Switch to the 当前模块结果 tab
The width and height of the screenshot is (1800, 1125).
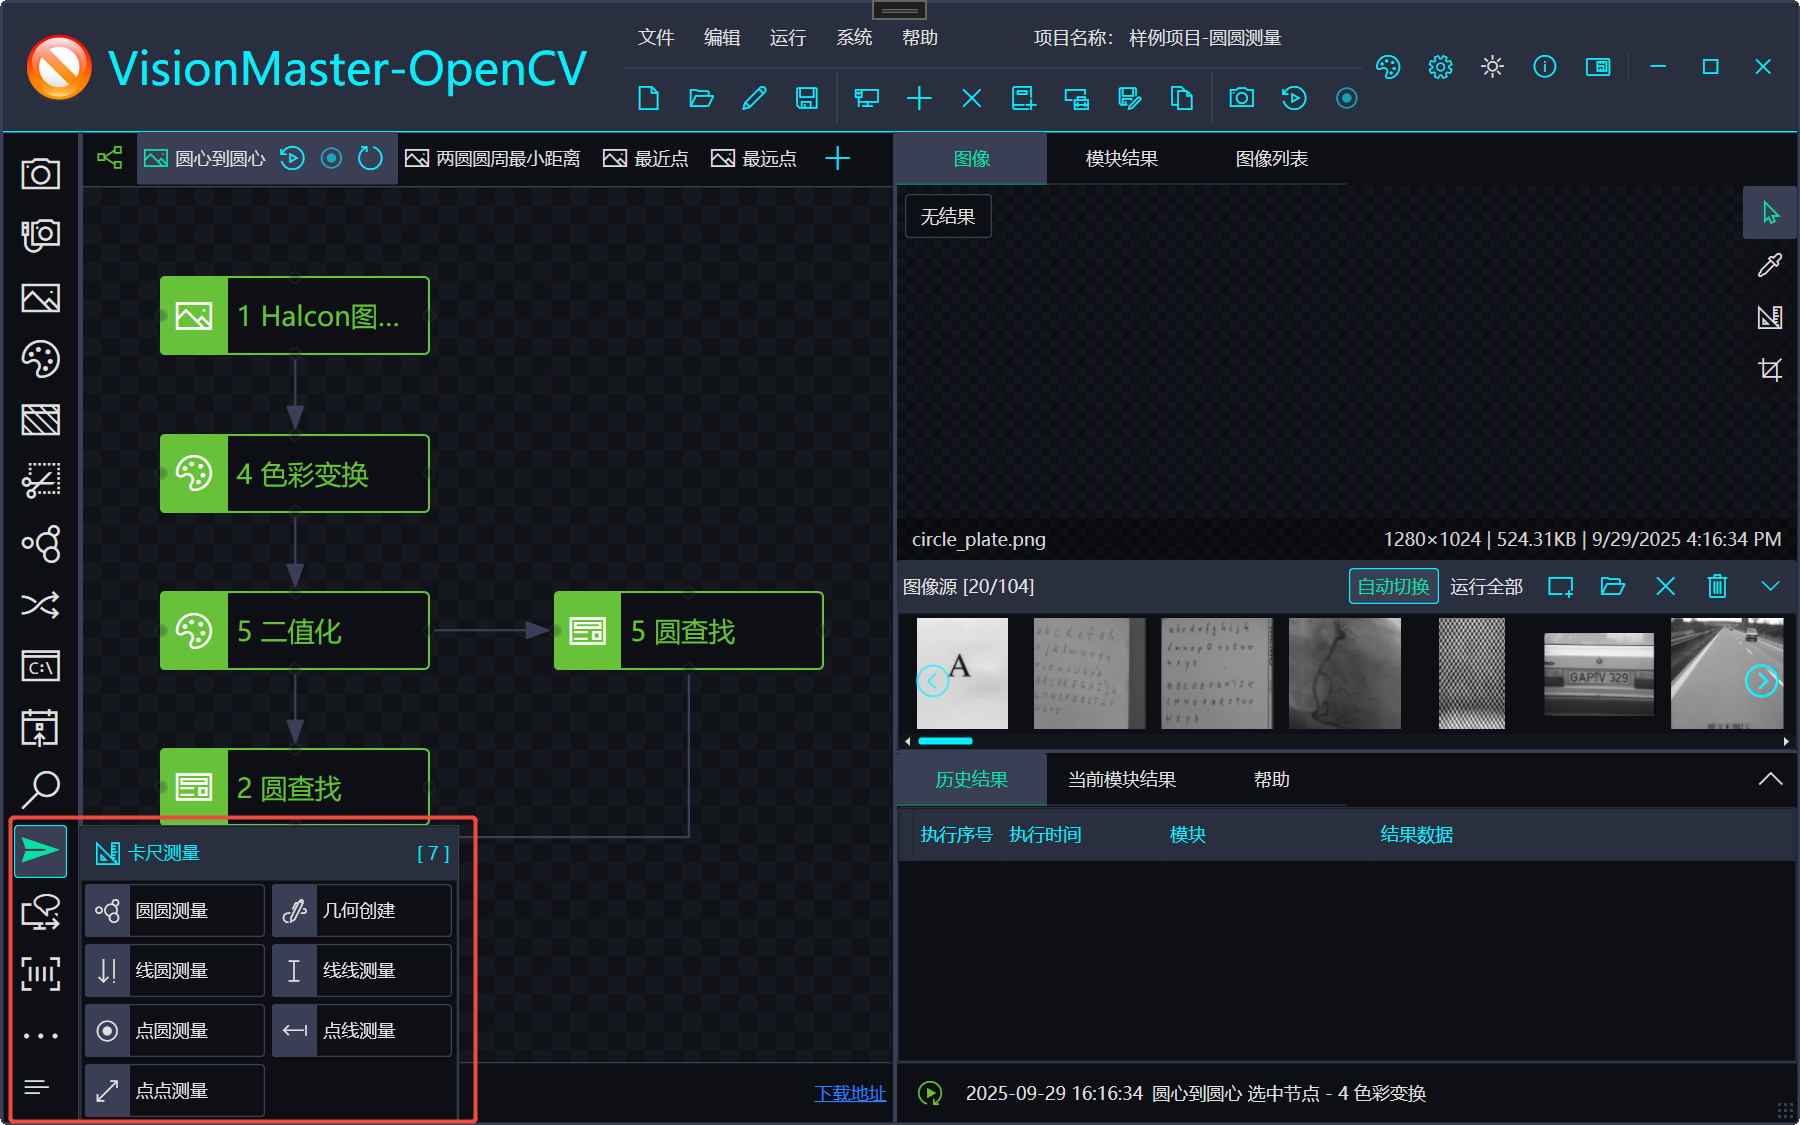[x=1122, y=780]
